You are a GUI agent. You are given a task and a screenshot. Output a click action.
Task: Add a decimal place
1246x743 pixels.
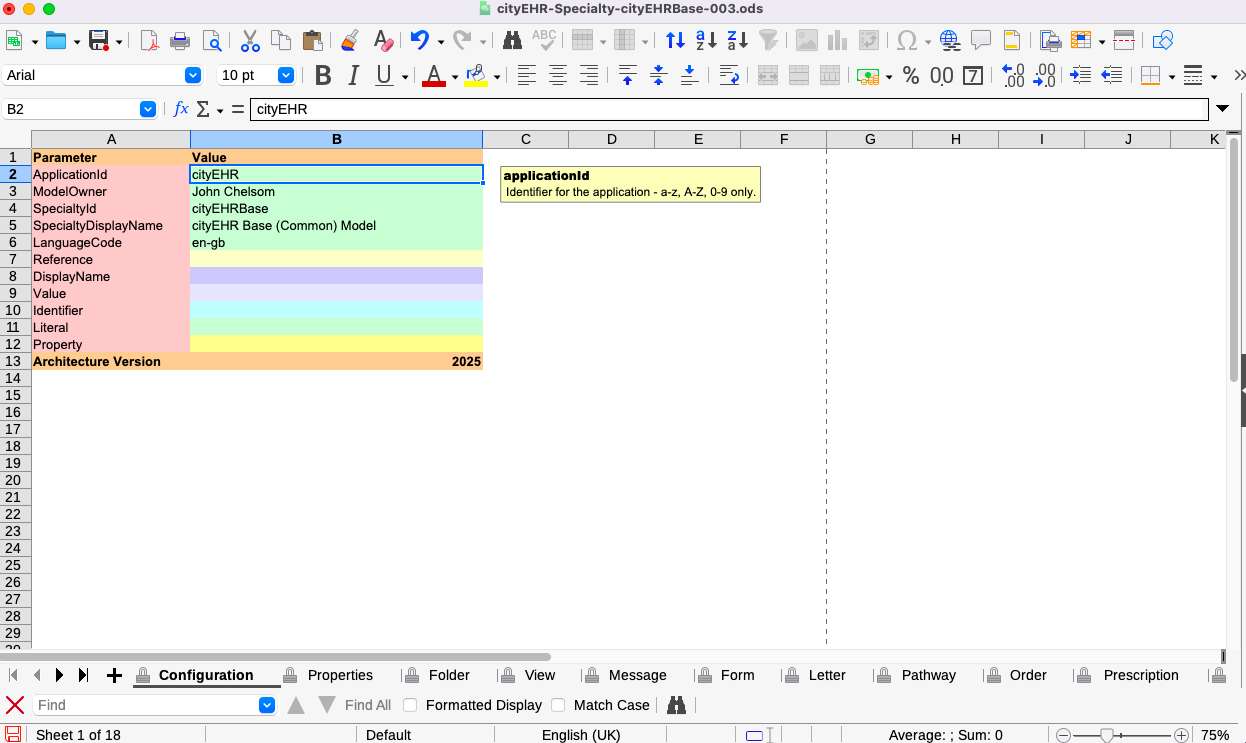(x=1013, y=75)
